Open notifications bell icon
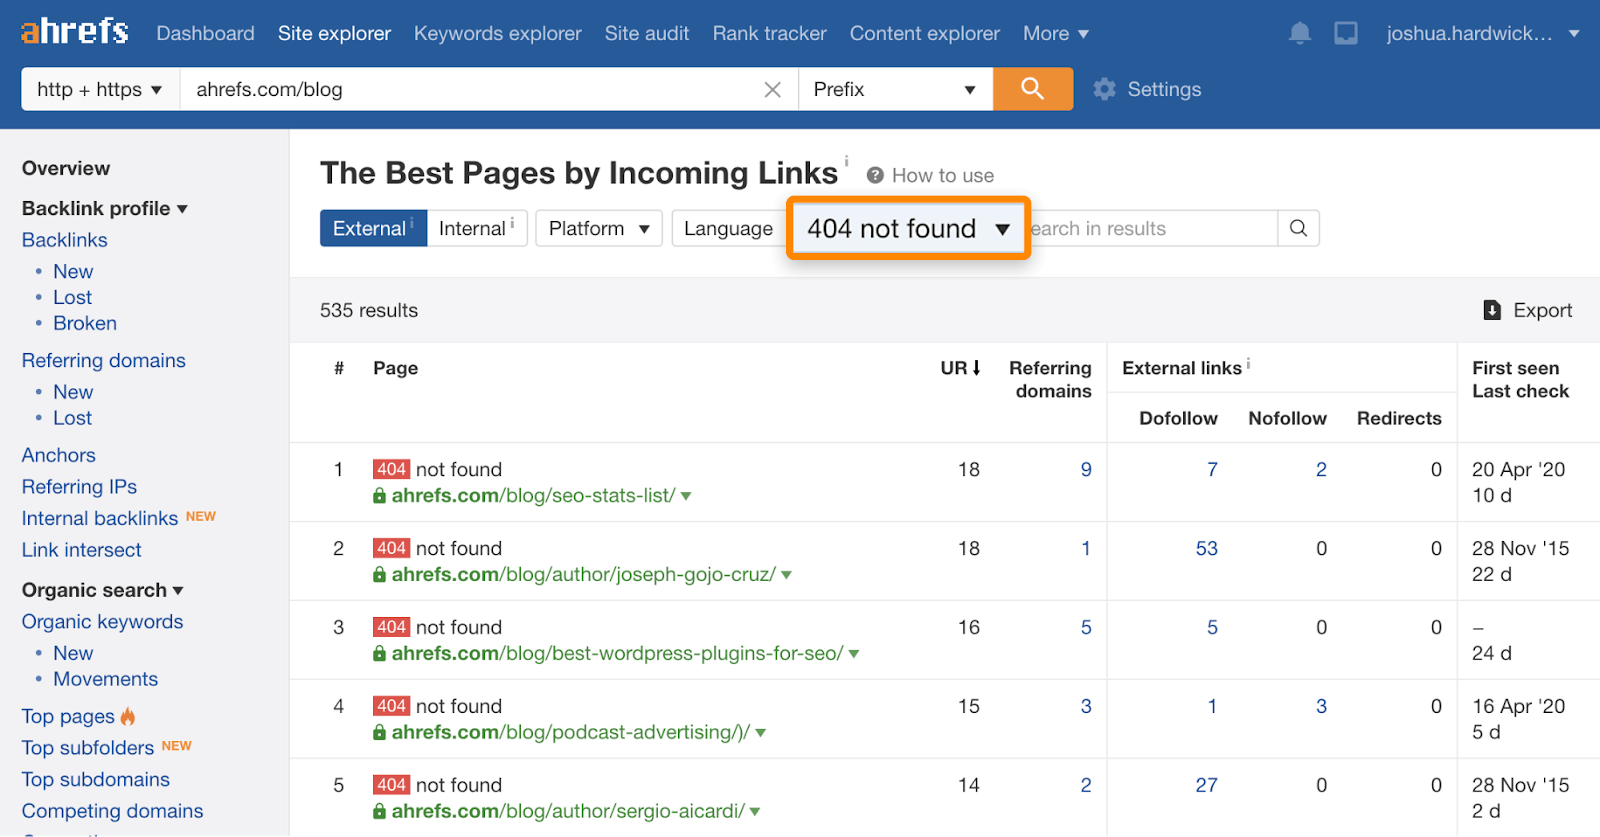Screen dimensions: 1600x837 (1299, 33)
